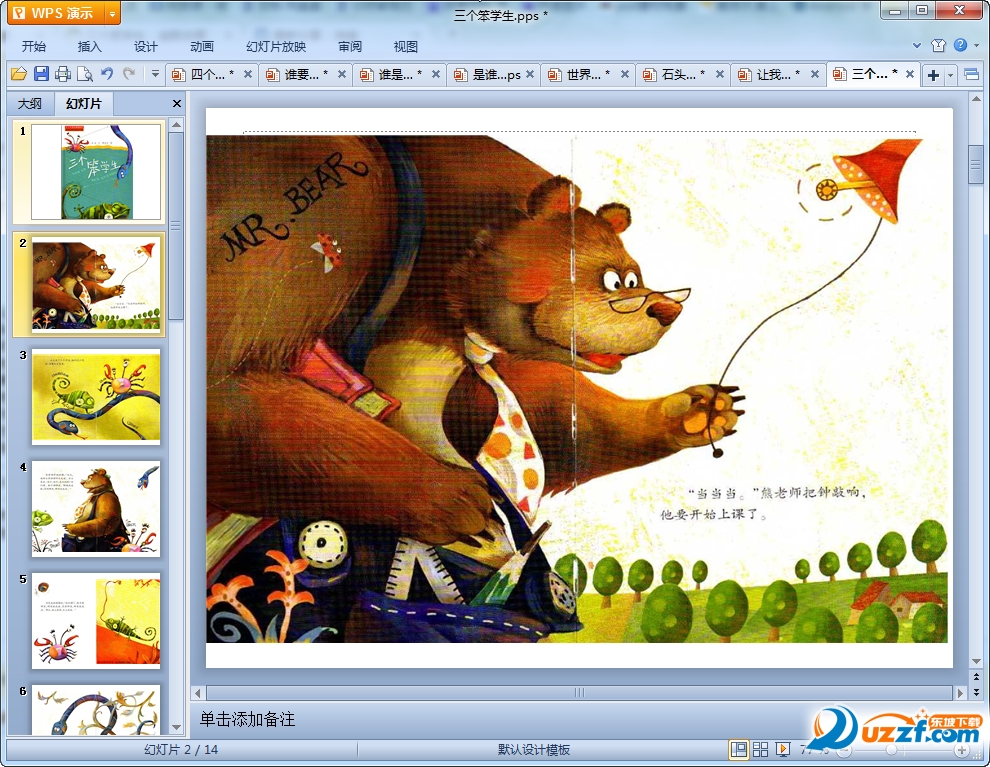Click the thumbnail pane scroll up arrow
The width and height of the screenshot is (990, 767).
click(176, 125)
